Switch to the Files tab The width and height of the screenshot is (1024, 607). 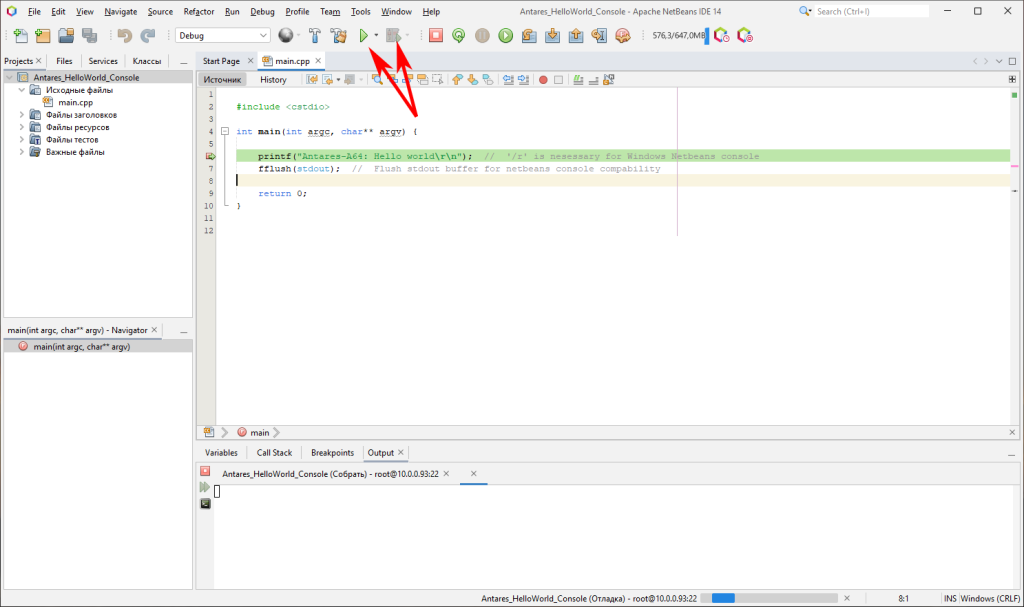click(64, 61)
